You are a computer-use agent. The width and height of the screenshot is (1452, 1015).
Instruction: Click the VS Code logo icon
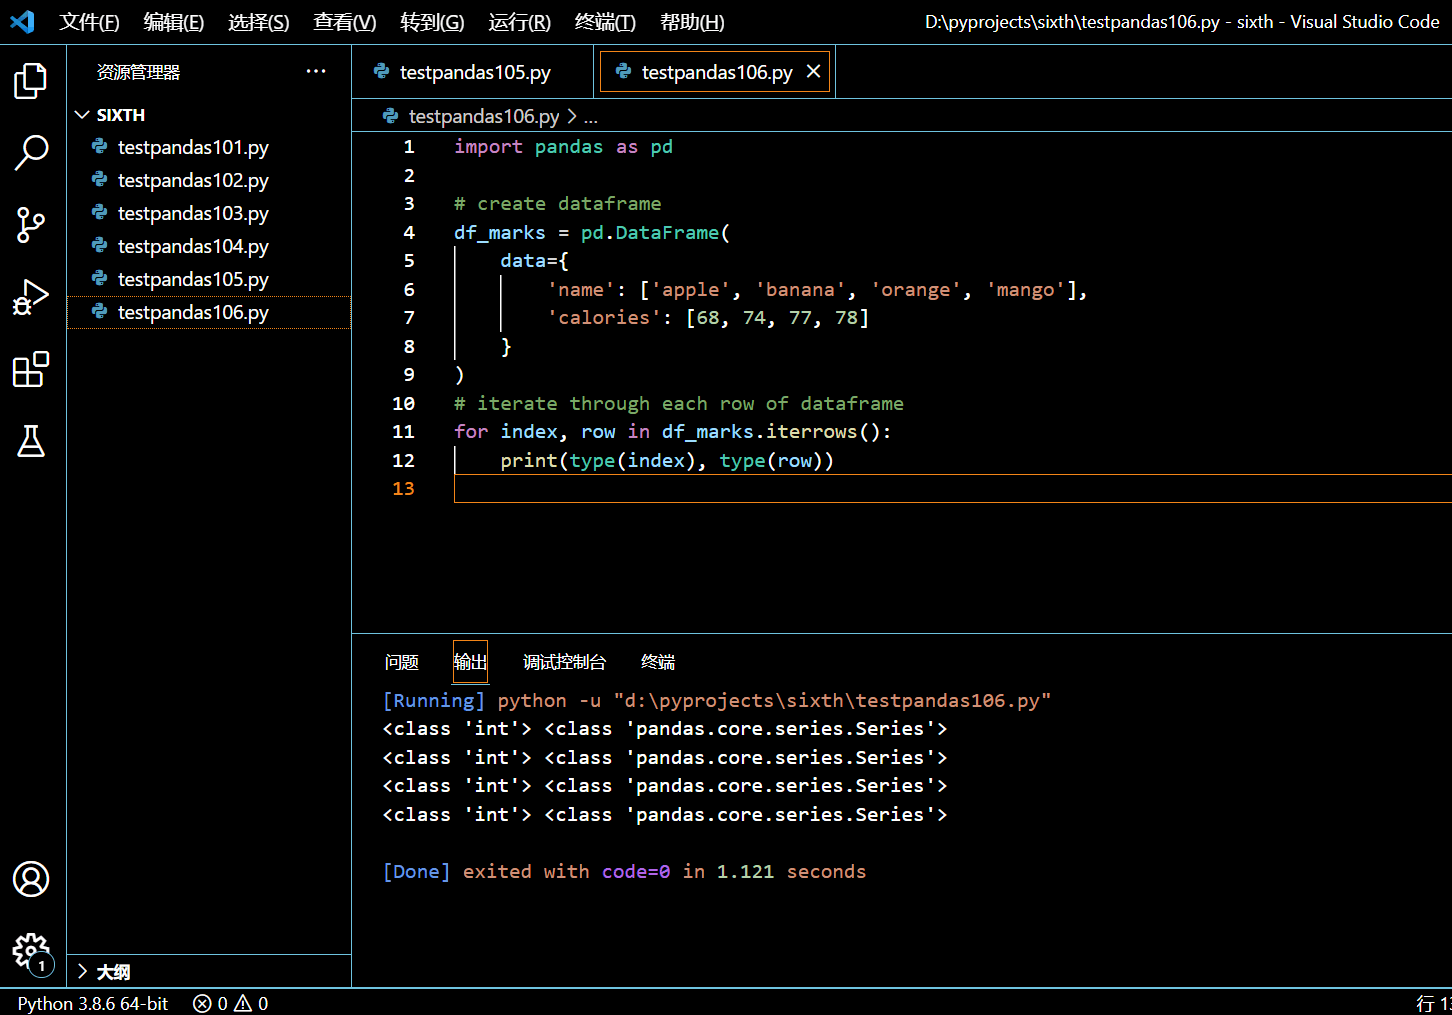coord(22,21)
